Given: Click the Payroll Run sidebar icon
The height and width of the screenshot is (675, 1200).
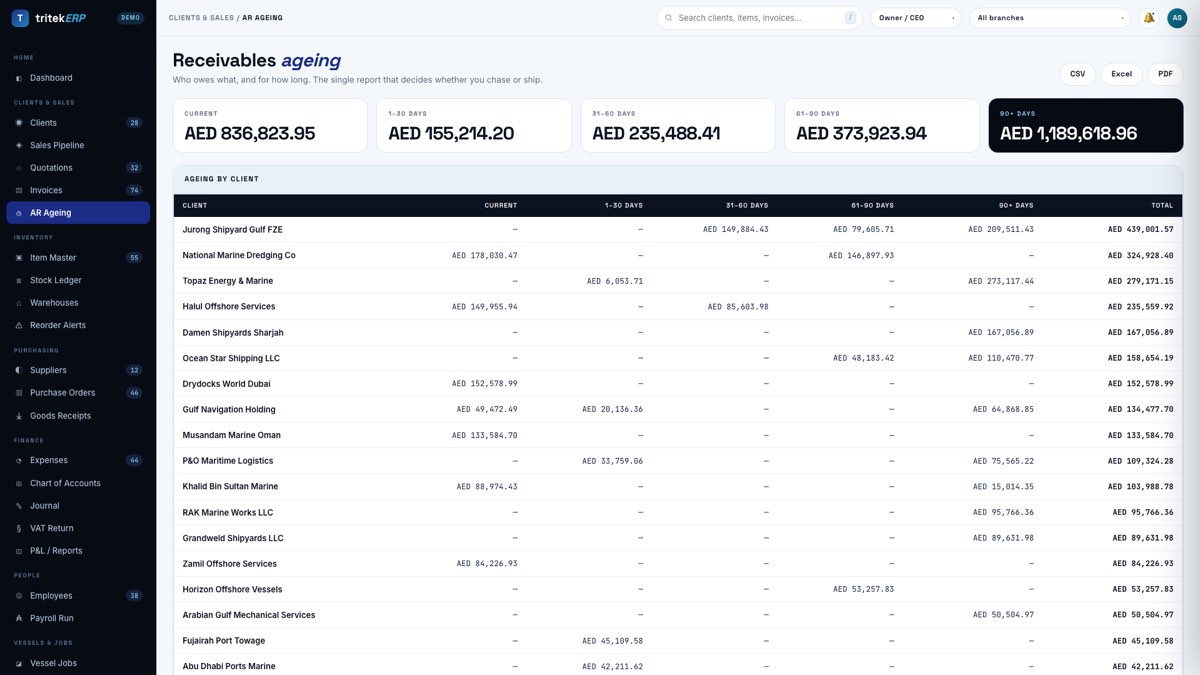Looking at the screenshot, I should 19,618.
